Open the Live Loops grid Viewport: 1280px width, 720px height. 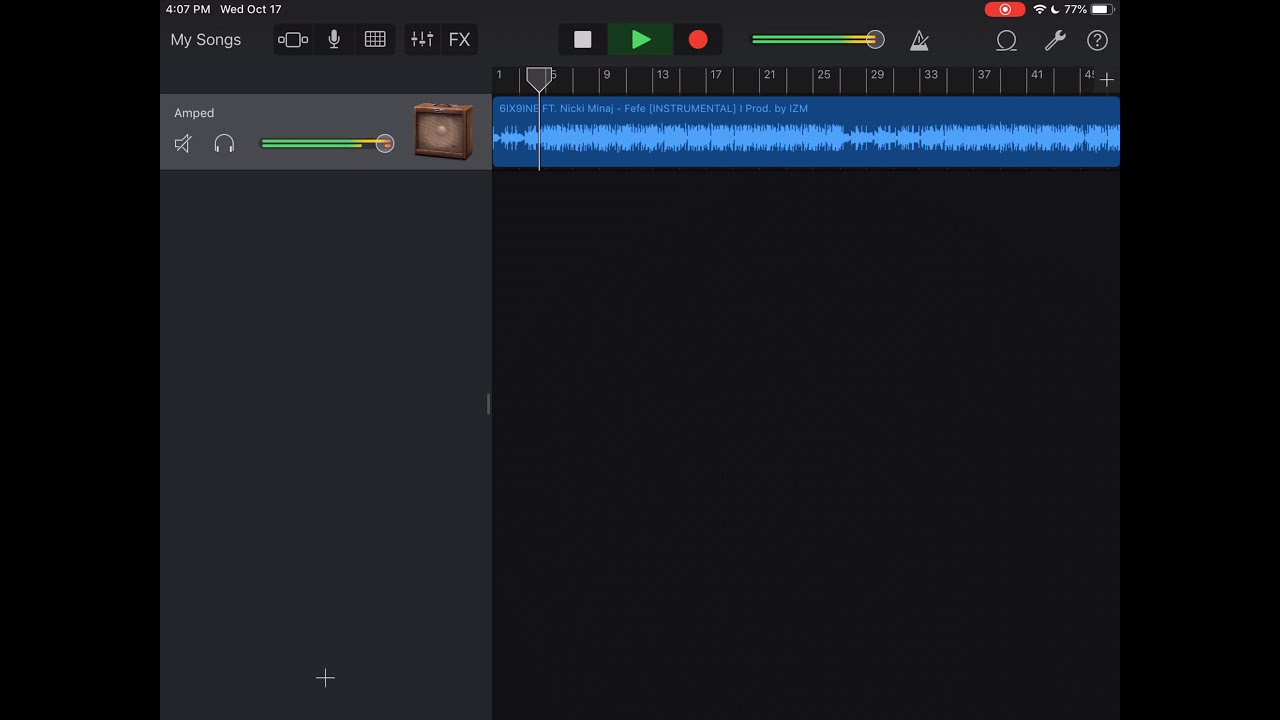click(375, 40)
